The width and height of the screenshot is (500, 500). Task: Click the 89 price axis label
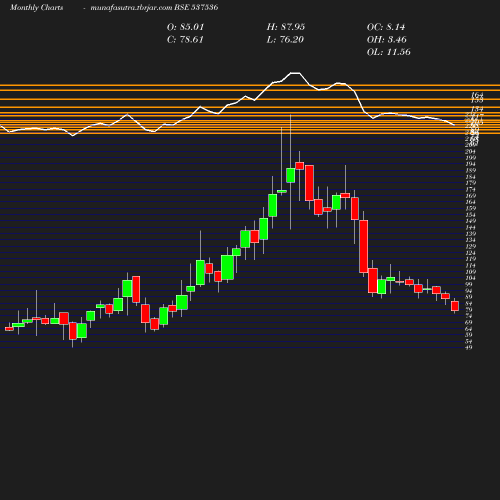pyautogui.click(x=469, y=297)
